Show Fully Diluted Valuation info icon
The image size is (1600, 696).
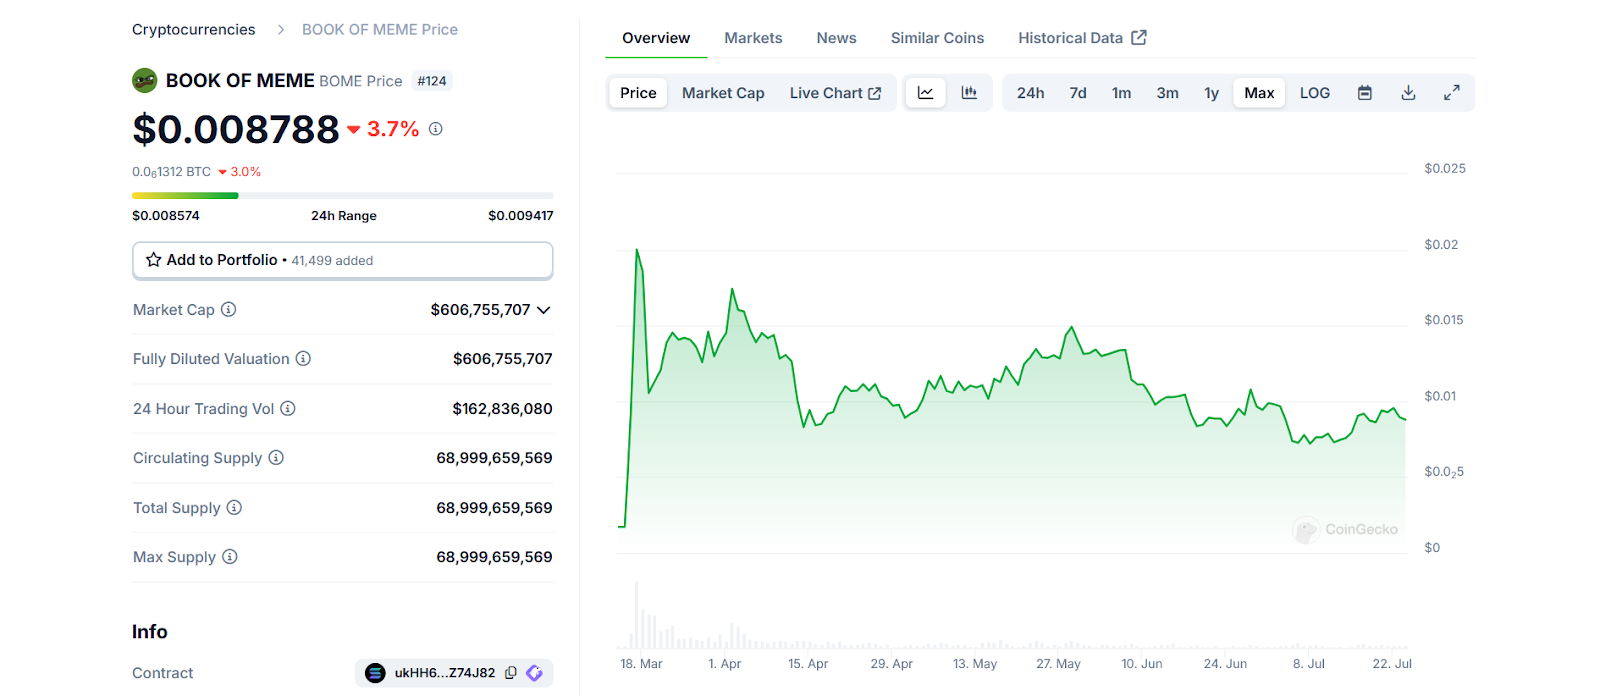[x=303, y=359]
